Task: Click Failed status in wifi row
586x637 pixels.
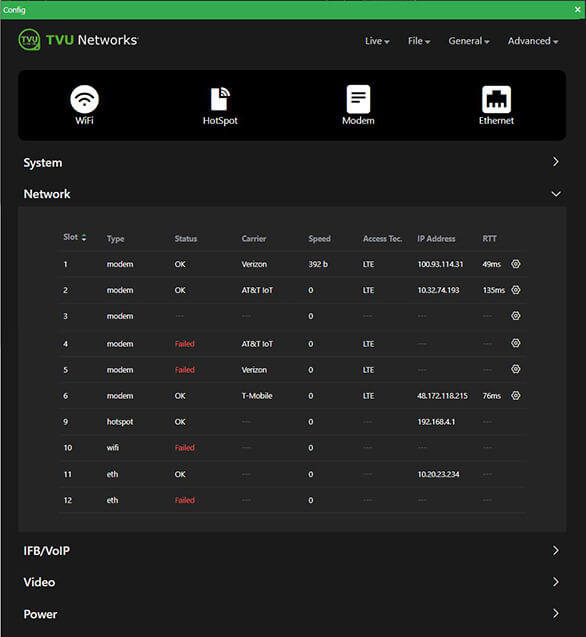Action: pos(185,448)
